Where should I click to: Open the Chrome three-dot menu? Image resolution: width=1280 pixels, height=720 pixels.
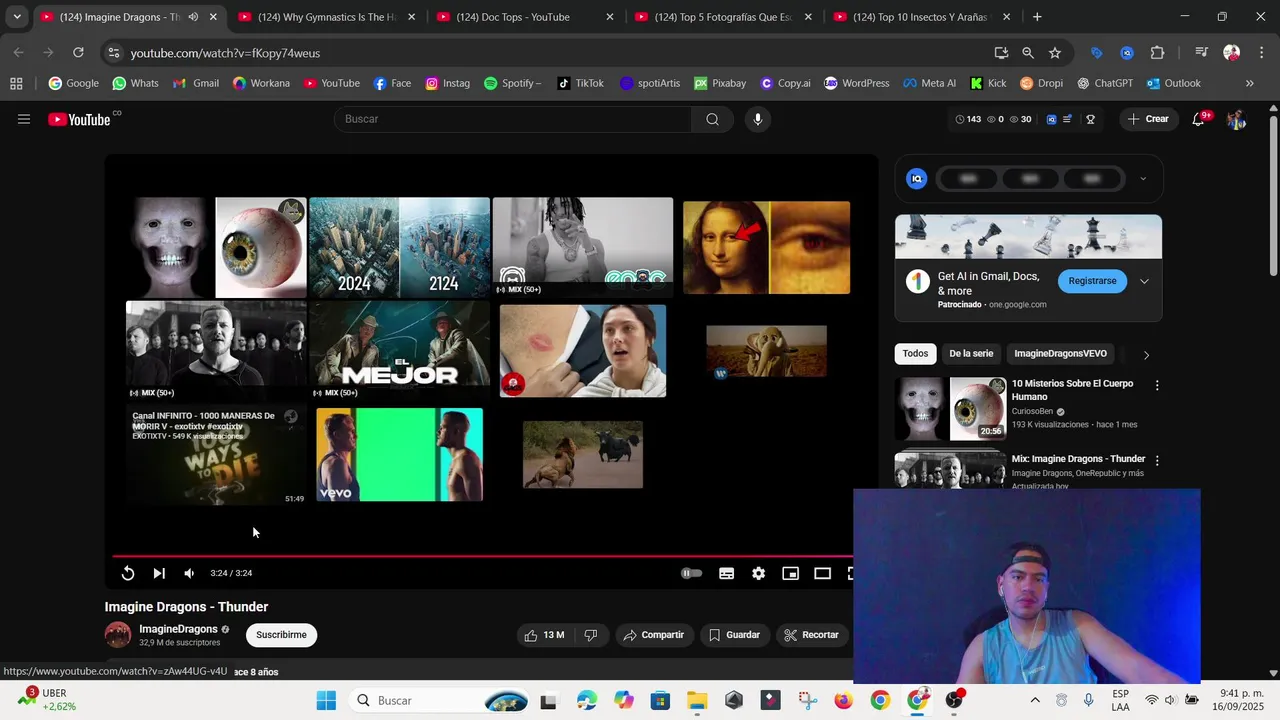pyautogui.click(x=1260, y=53)
